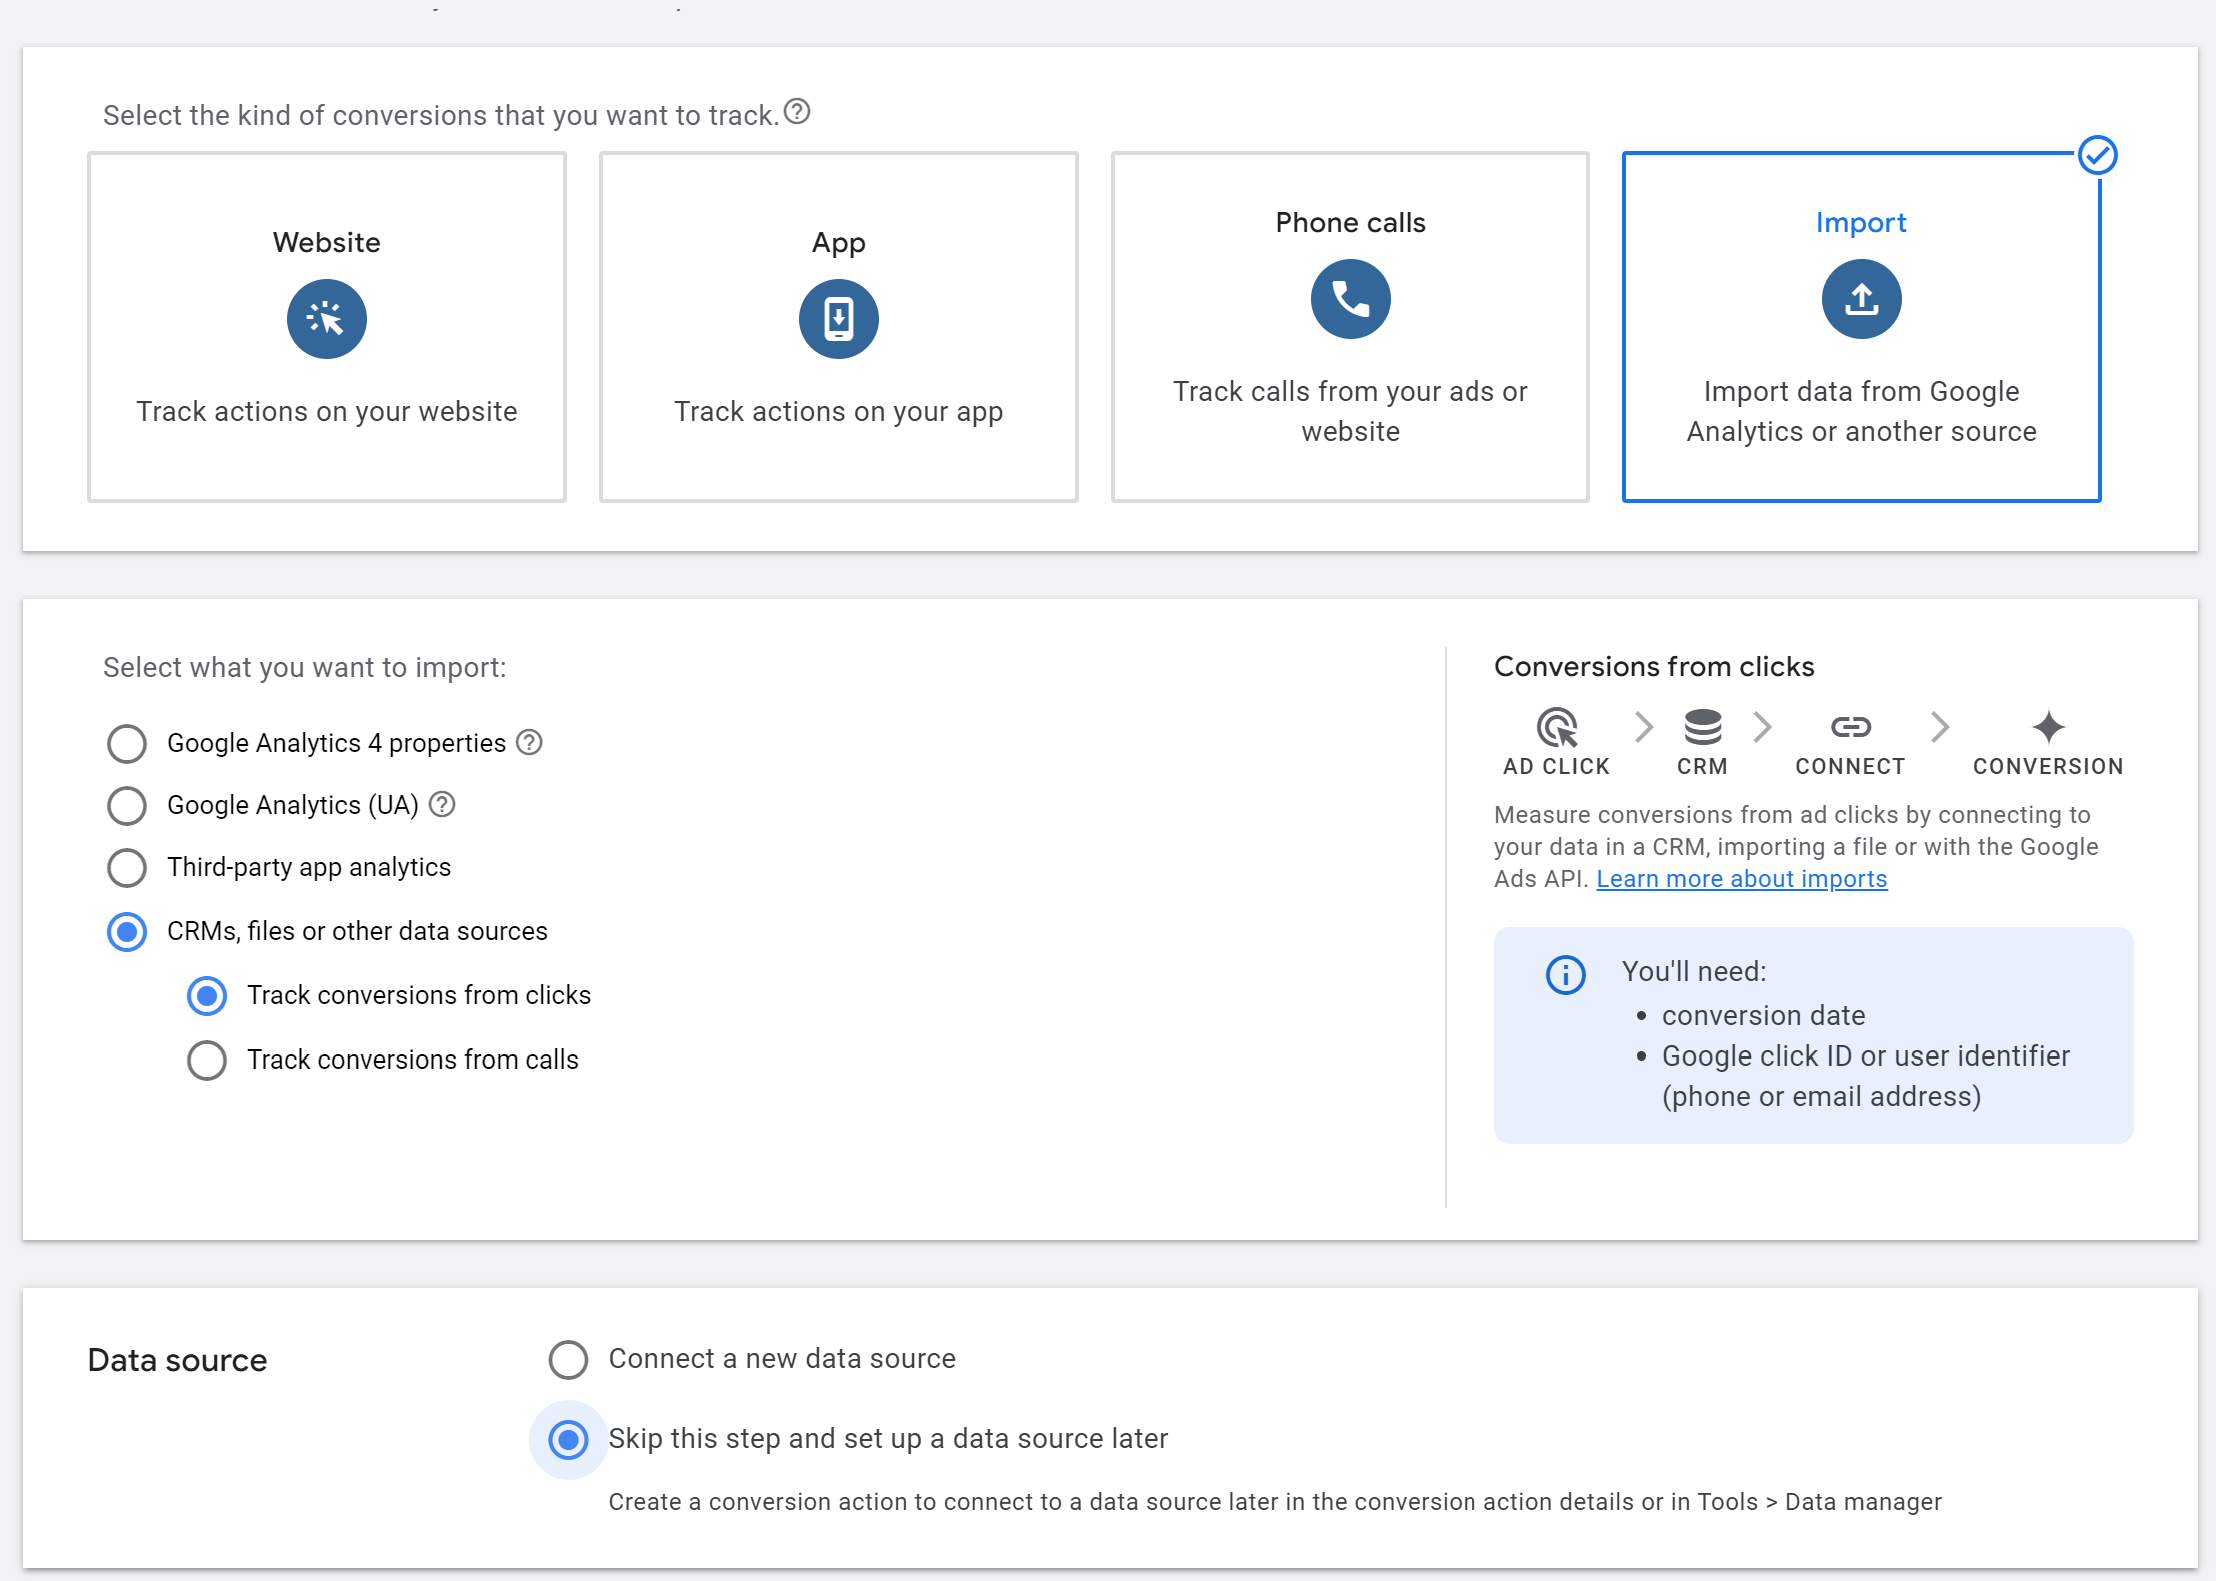Open help icon for Google Analytics (UA)
This screenshot has width=2216, height=1581.
(x=442, y=805)
